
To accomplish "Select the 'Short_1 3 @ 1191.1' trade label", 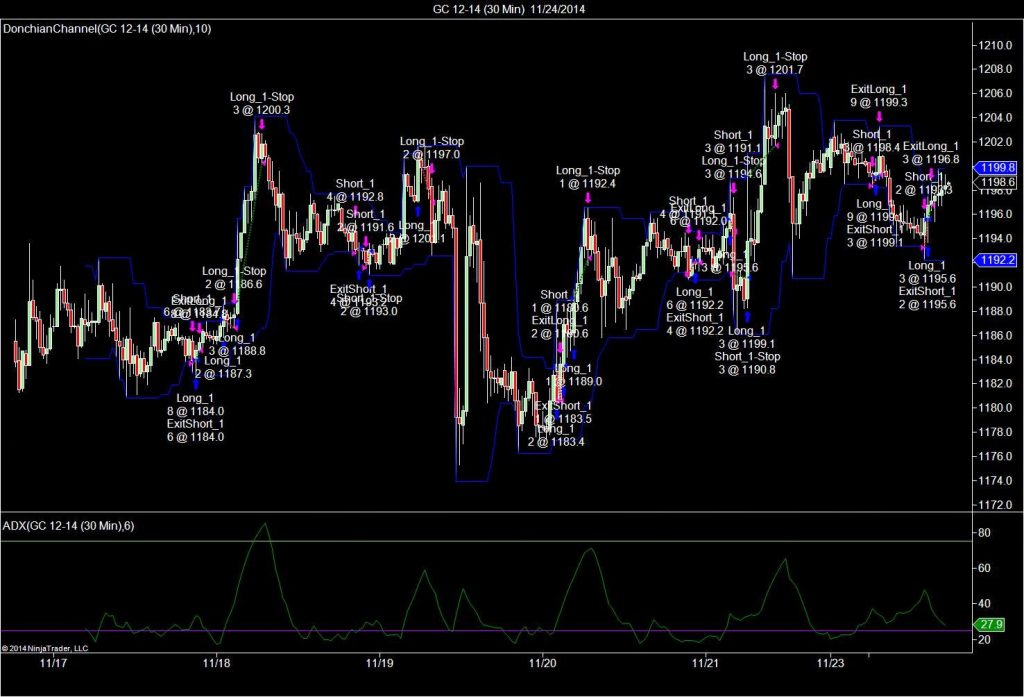I will [x=733, y=142].
